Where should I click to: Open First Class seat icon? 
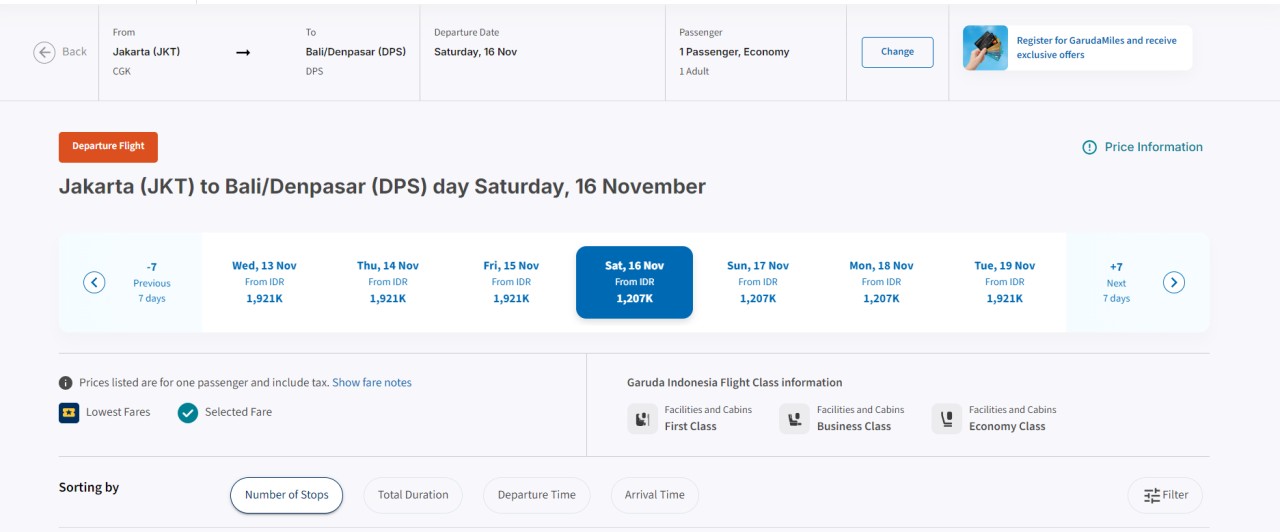(643, 418)
